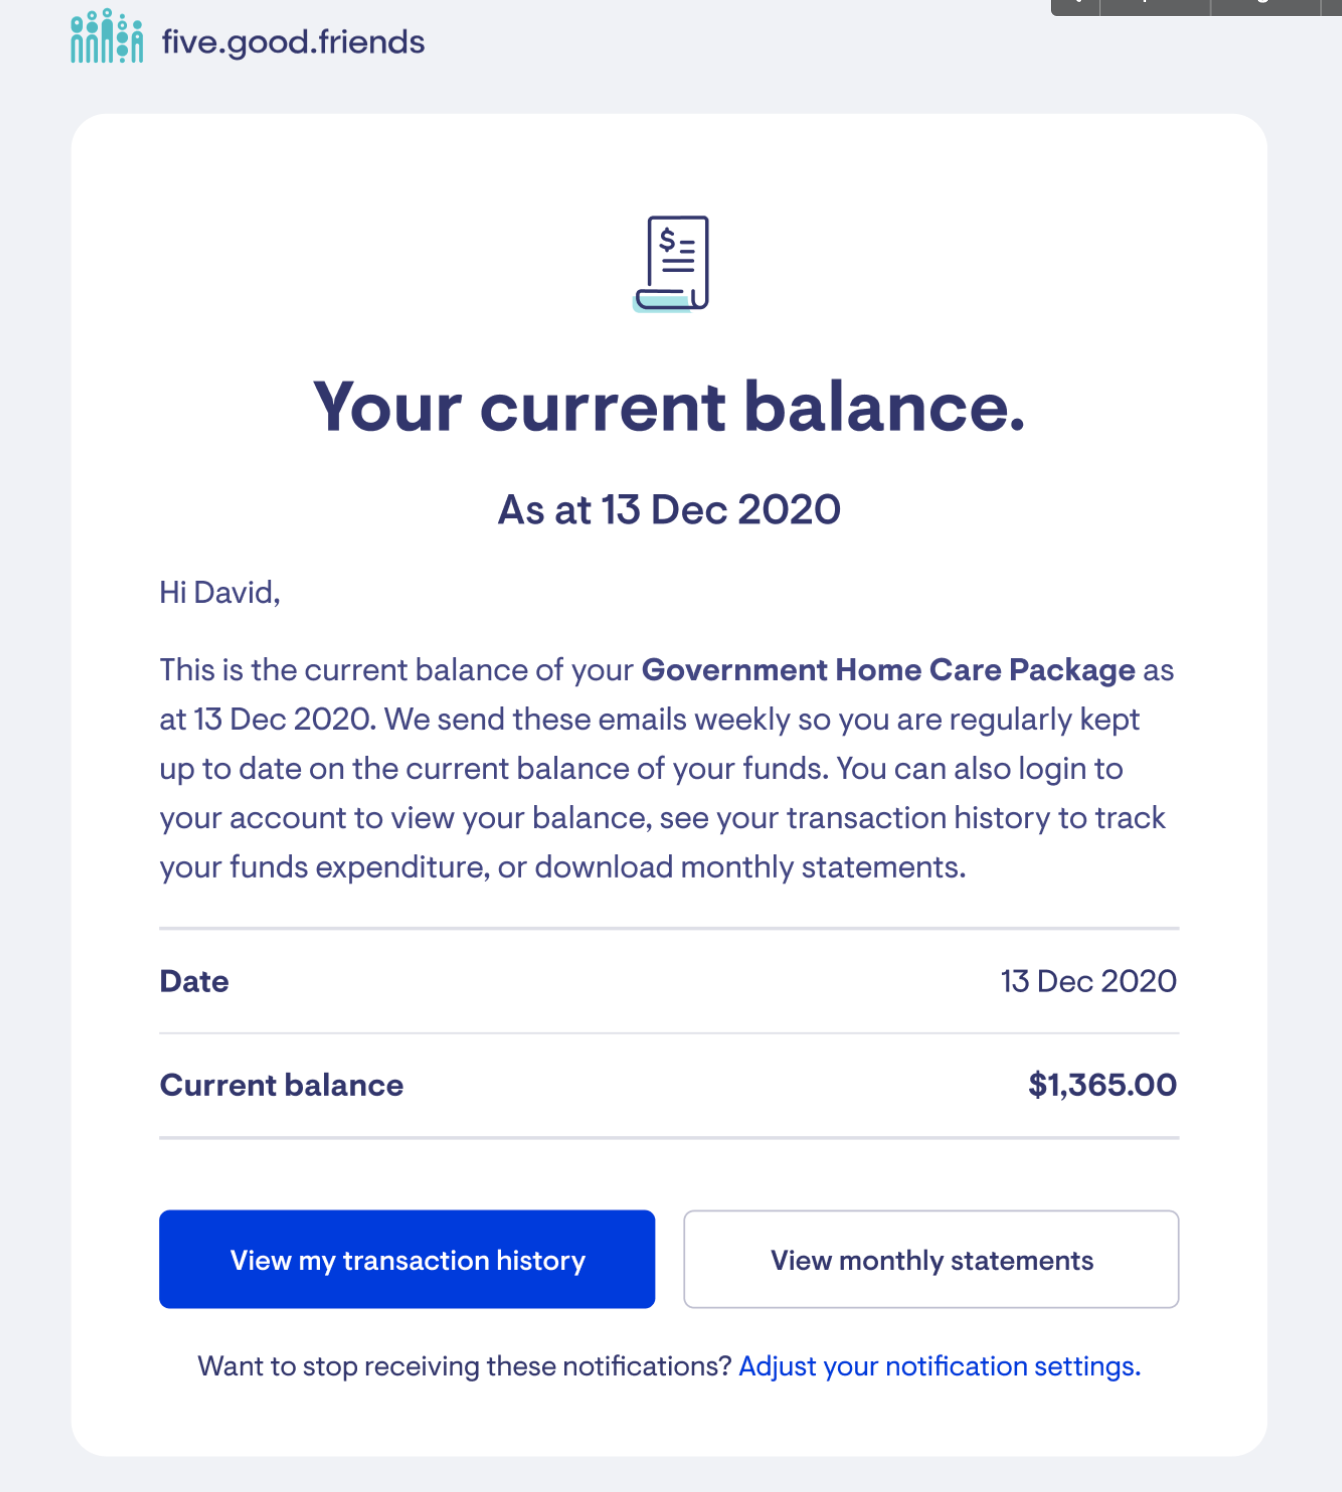Click third segment of top gray toolbar
Screen dimensions: 1342x1492
[x=1265, y=7]
